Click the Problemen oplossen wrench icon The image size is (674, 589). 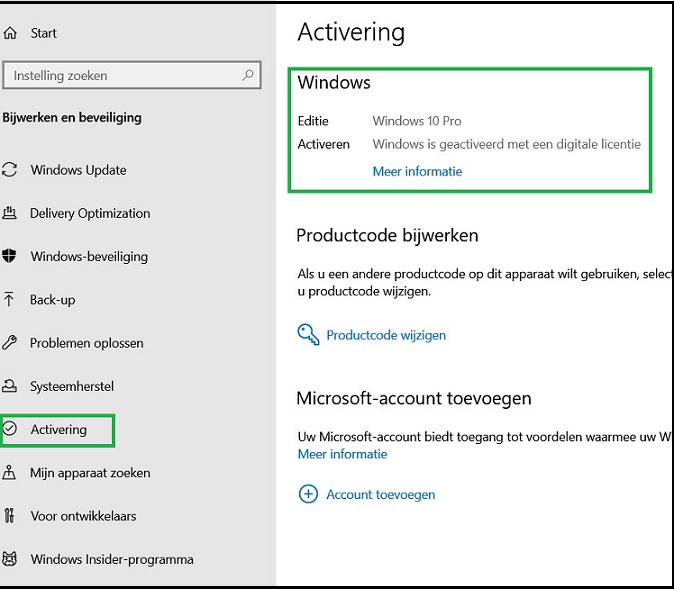click(x=9, y=343)
